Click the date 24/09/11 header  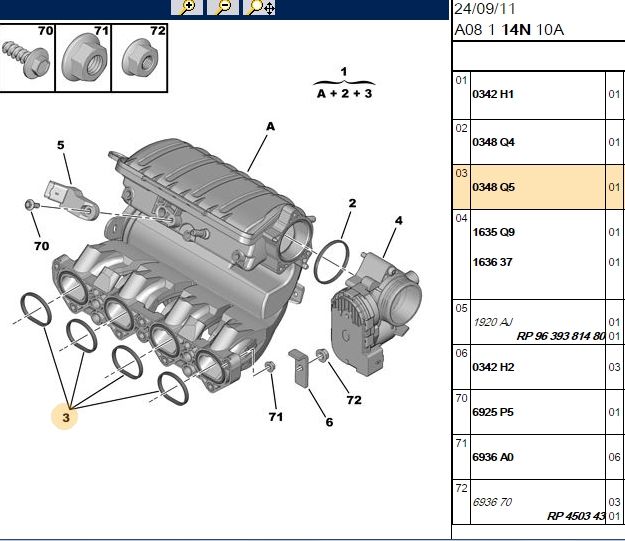point(485,9)
